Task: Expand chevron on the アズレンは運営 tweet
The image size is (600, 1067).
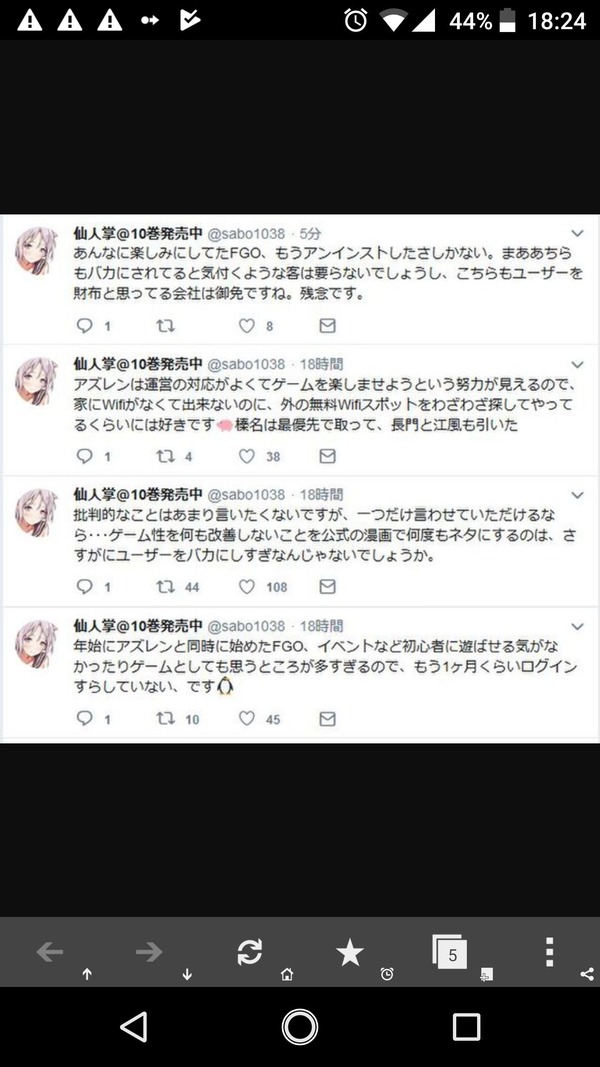Action: pyautogui.click(x=578, y=364)
